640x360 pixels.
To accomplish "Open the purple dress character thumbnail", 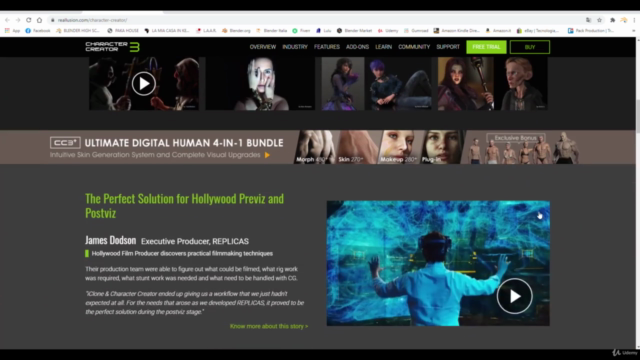I will pos(343,84).
